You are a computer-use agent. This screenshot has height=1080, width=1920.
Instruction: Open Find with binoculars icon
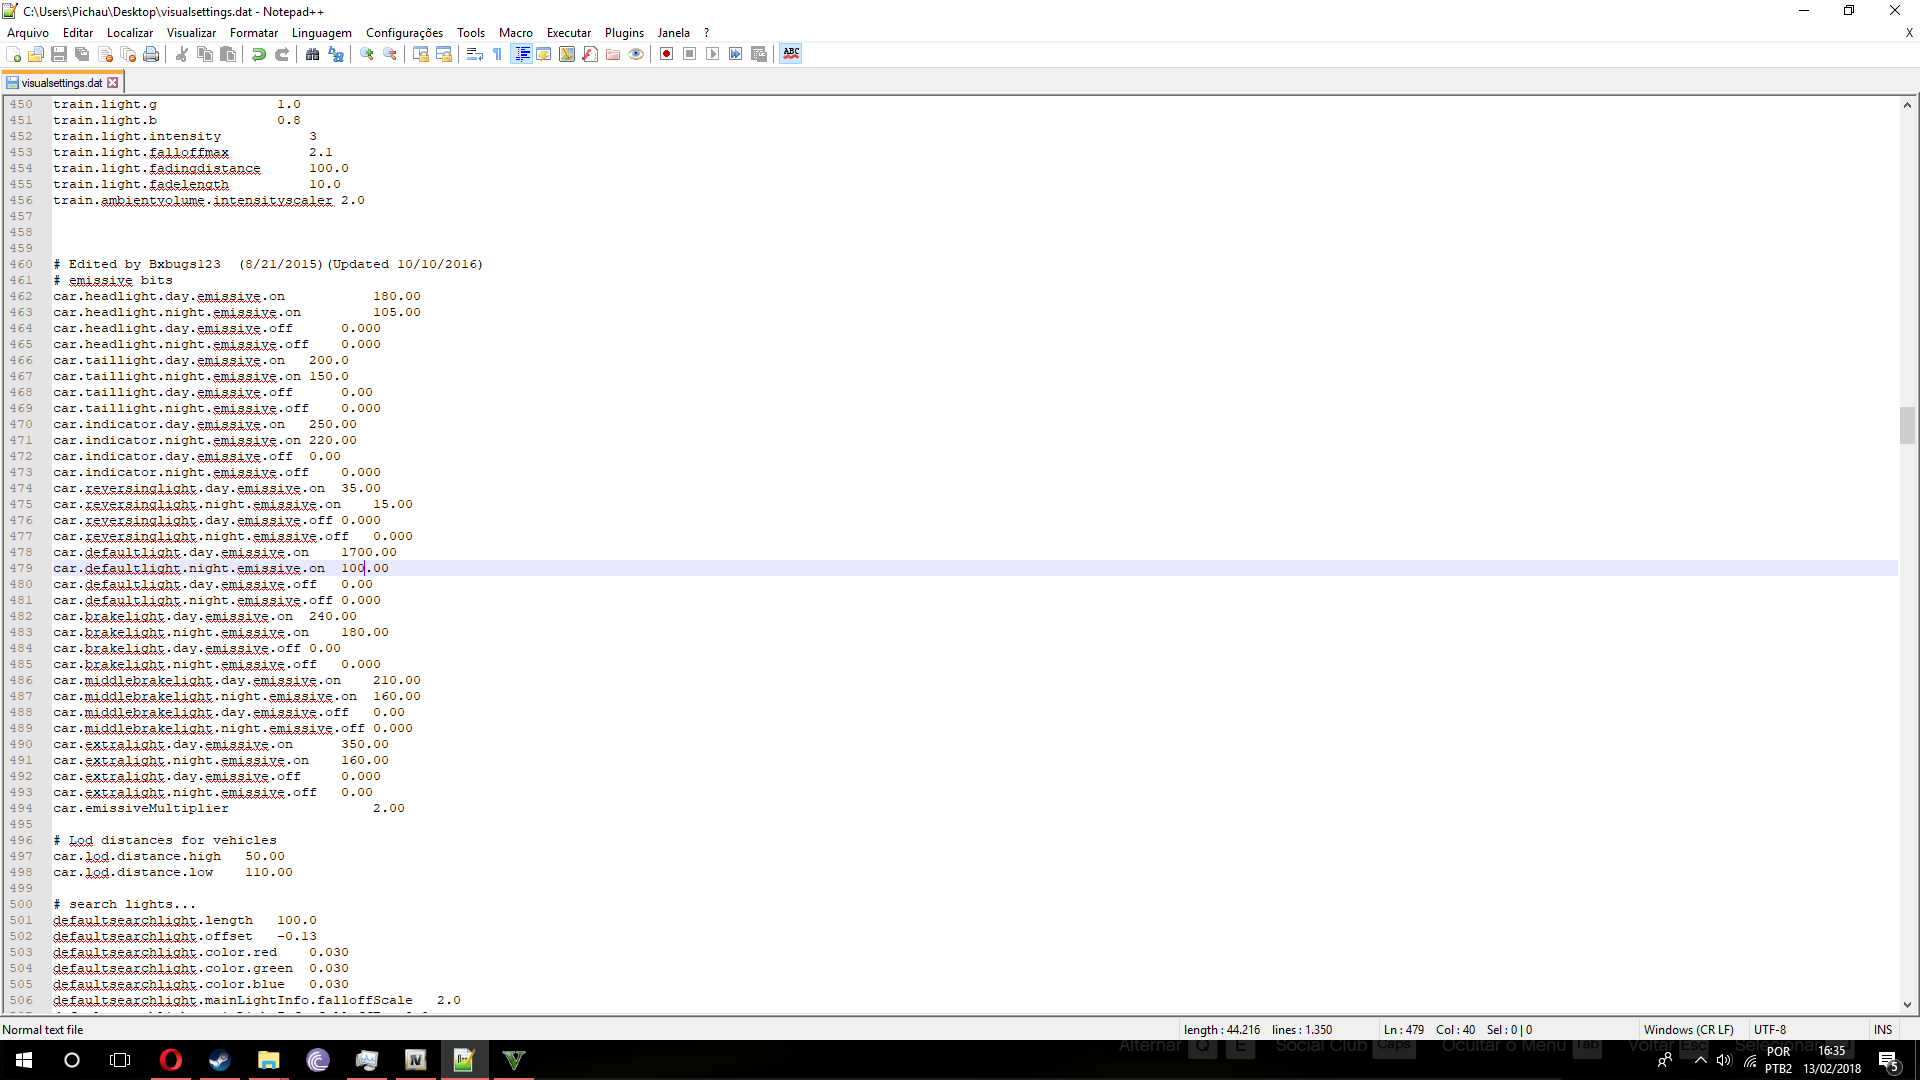click(313, 54)
